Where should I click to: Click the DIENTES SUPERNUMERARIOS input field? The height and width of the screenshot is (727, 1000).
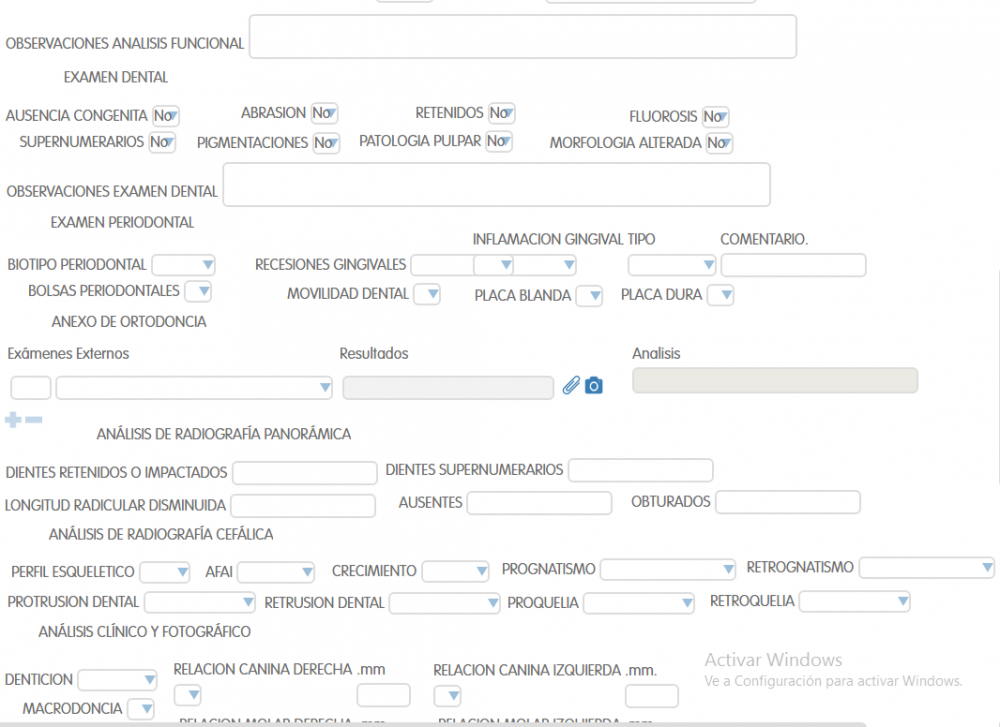point(640,470)
